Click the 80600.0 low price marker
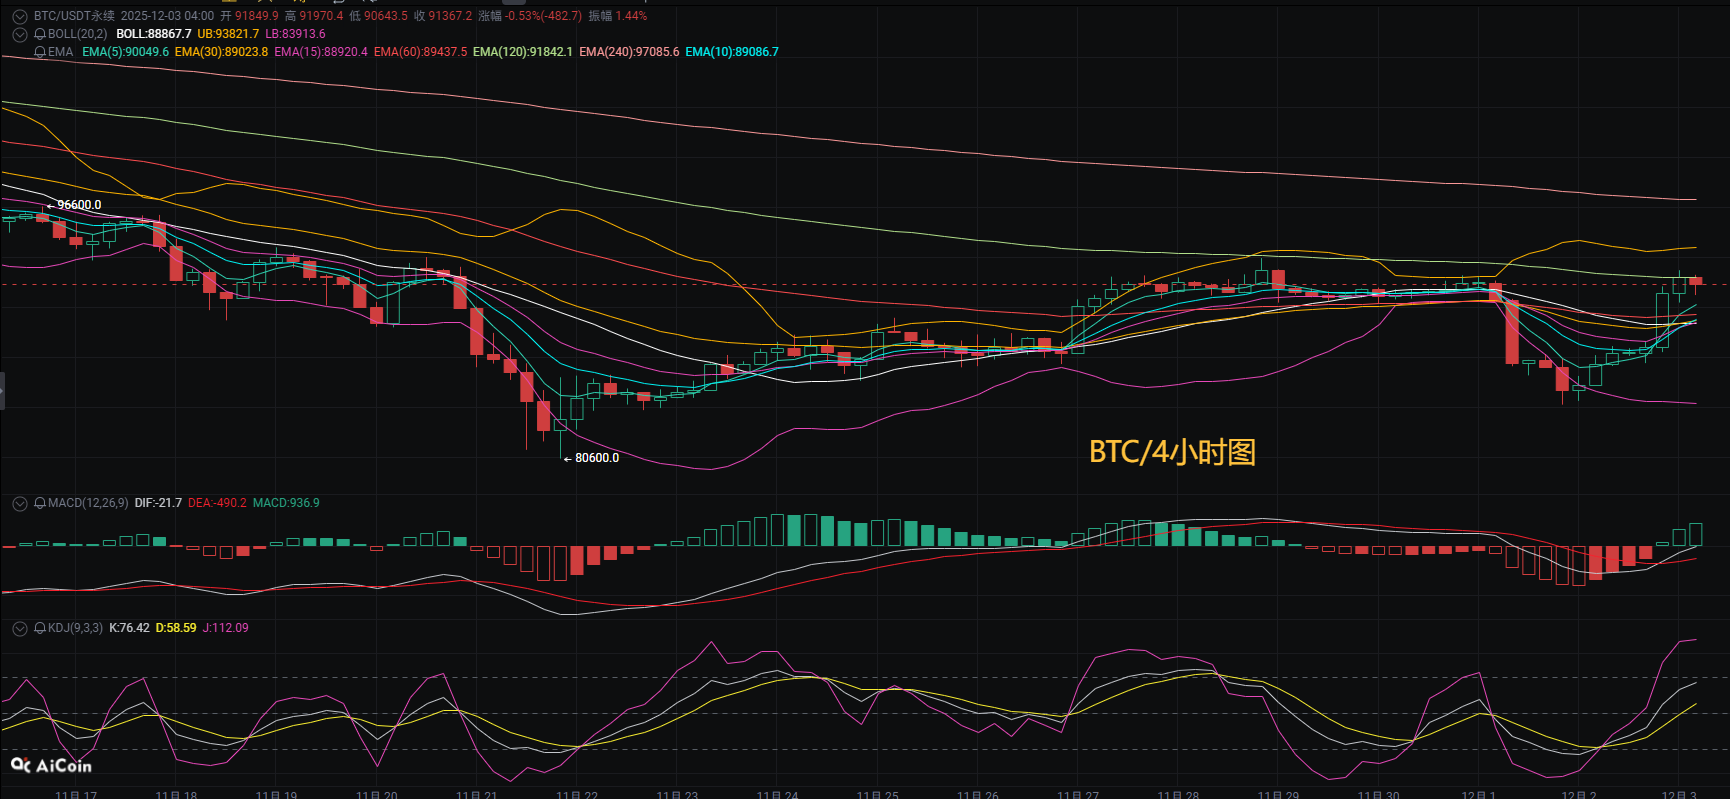 click(x=596, y=458)
